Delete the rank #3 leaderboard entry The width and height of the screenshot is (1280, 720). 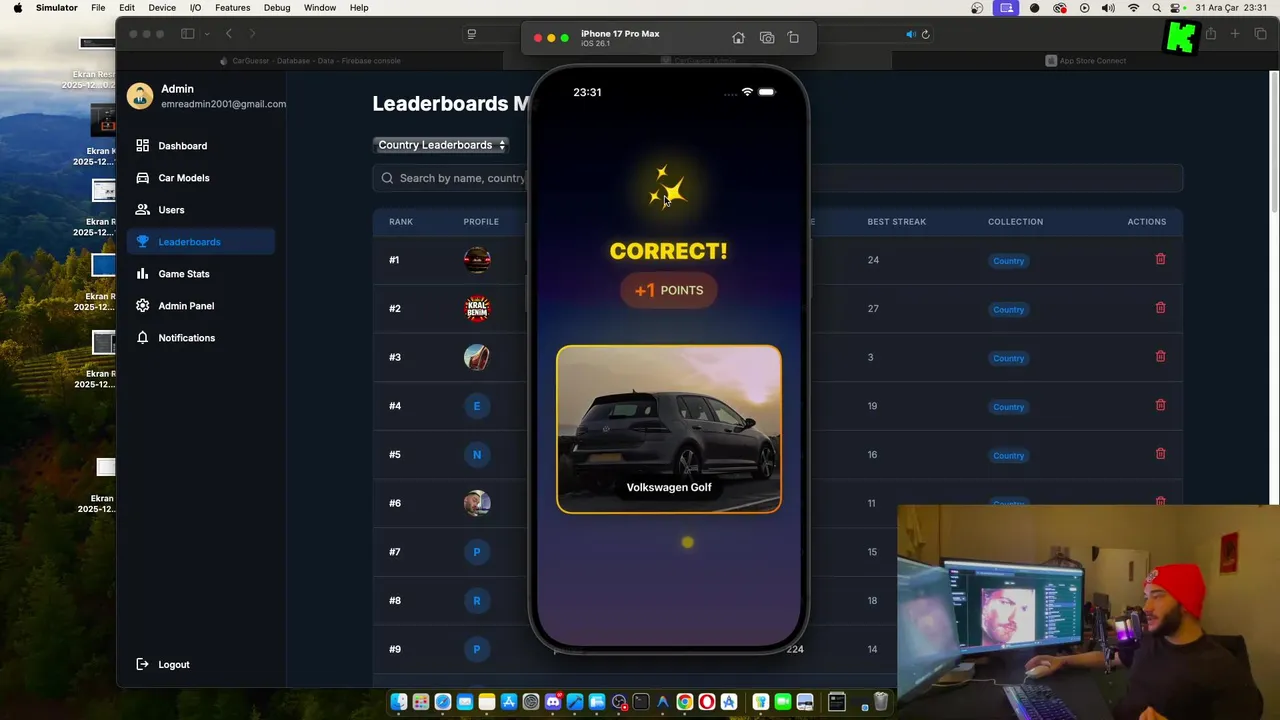coord(1160,356)
